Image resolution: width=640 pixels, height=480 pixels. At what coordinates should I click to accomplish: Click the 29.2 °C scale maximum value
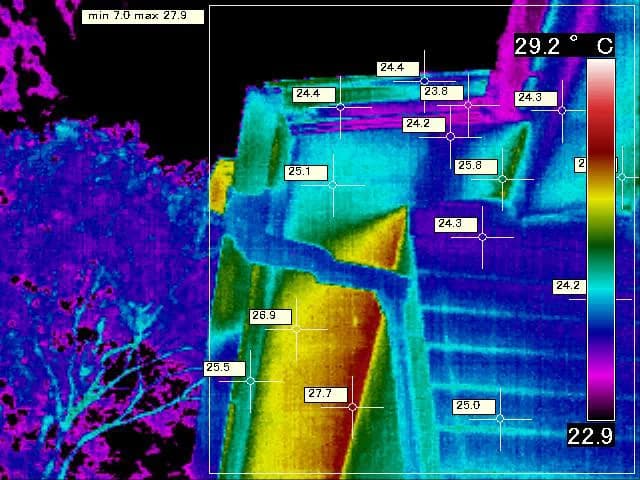click(564, 46)
